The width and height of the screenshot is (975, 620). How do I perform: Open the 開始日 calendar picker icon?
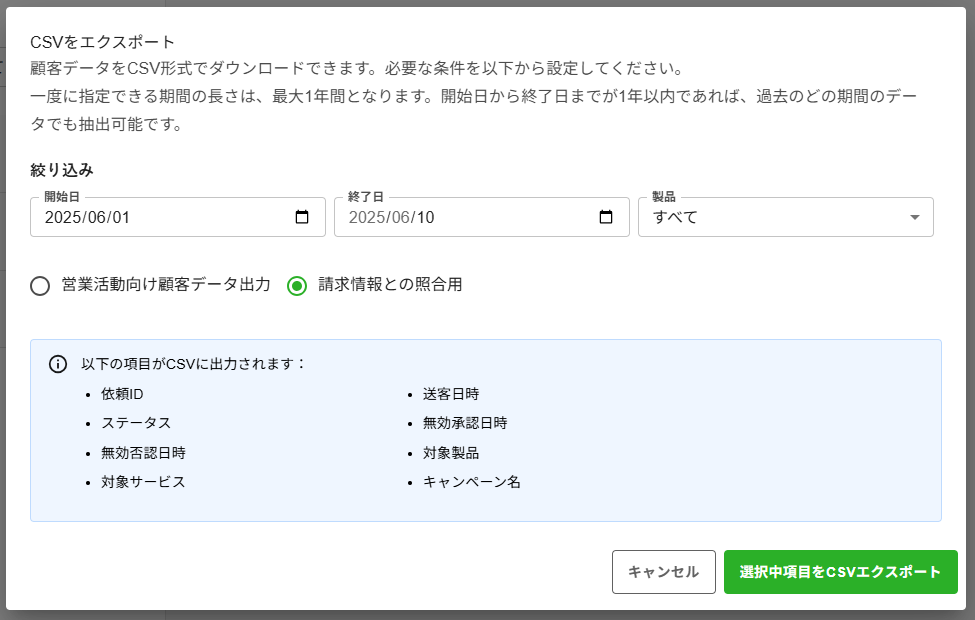click(302, 217)
